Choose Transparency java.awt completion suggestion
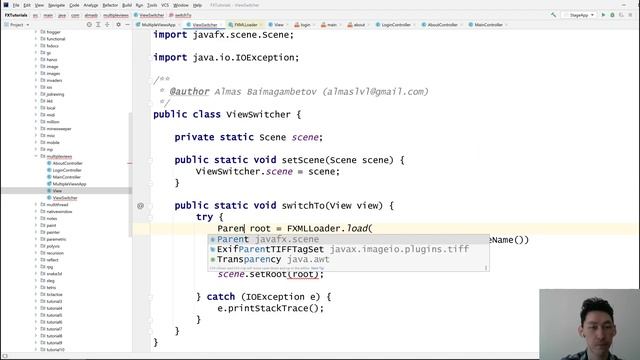Viewport: 640px width, 360px height. (x=348, y=260)
